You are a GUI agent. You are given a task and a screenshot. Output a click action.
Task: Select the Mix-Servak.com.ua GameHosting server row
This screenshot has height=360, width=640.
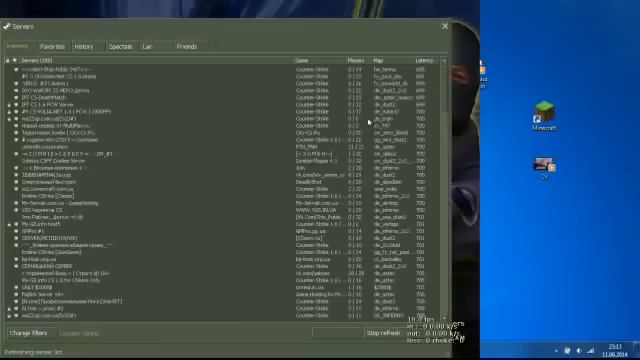click(222, 203)
